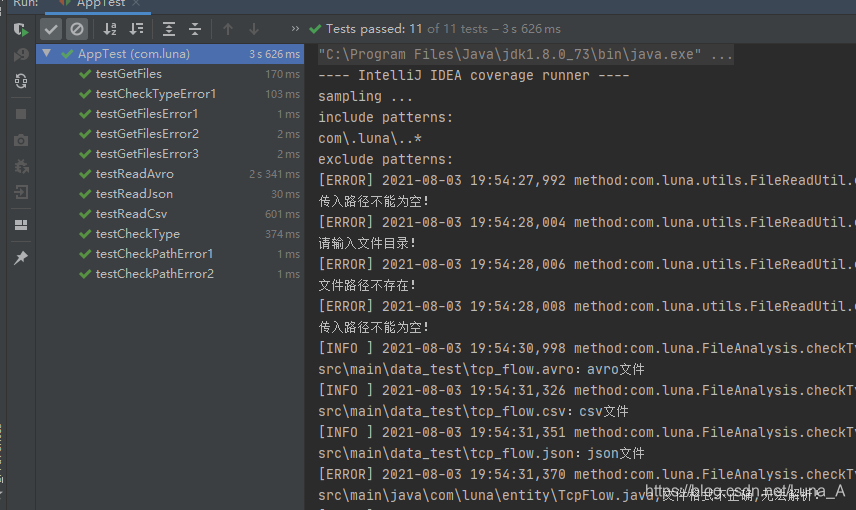Select testGetFiles test result

pos(170,74)
